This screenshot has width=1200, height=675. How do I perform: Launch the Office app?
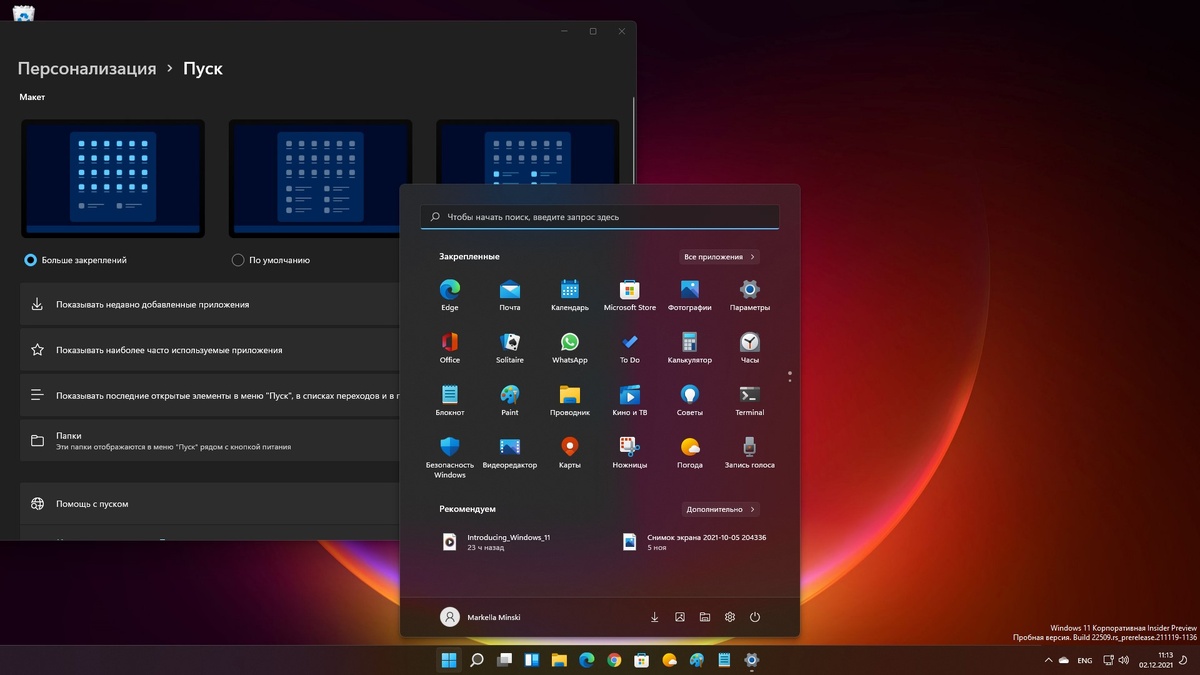[x=449, y=347]
